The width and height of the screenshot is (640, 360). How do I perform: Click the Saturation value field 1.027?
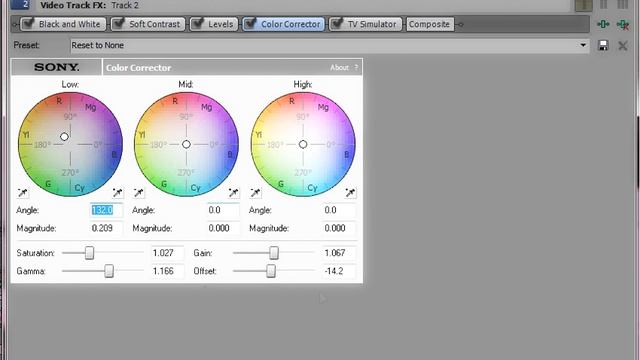pyautogui.click(x=167, y=253)
